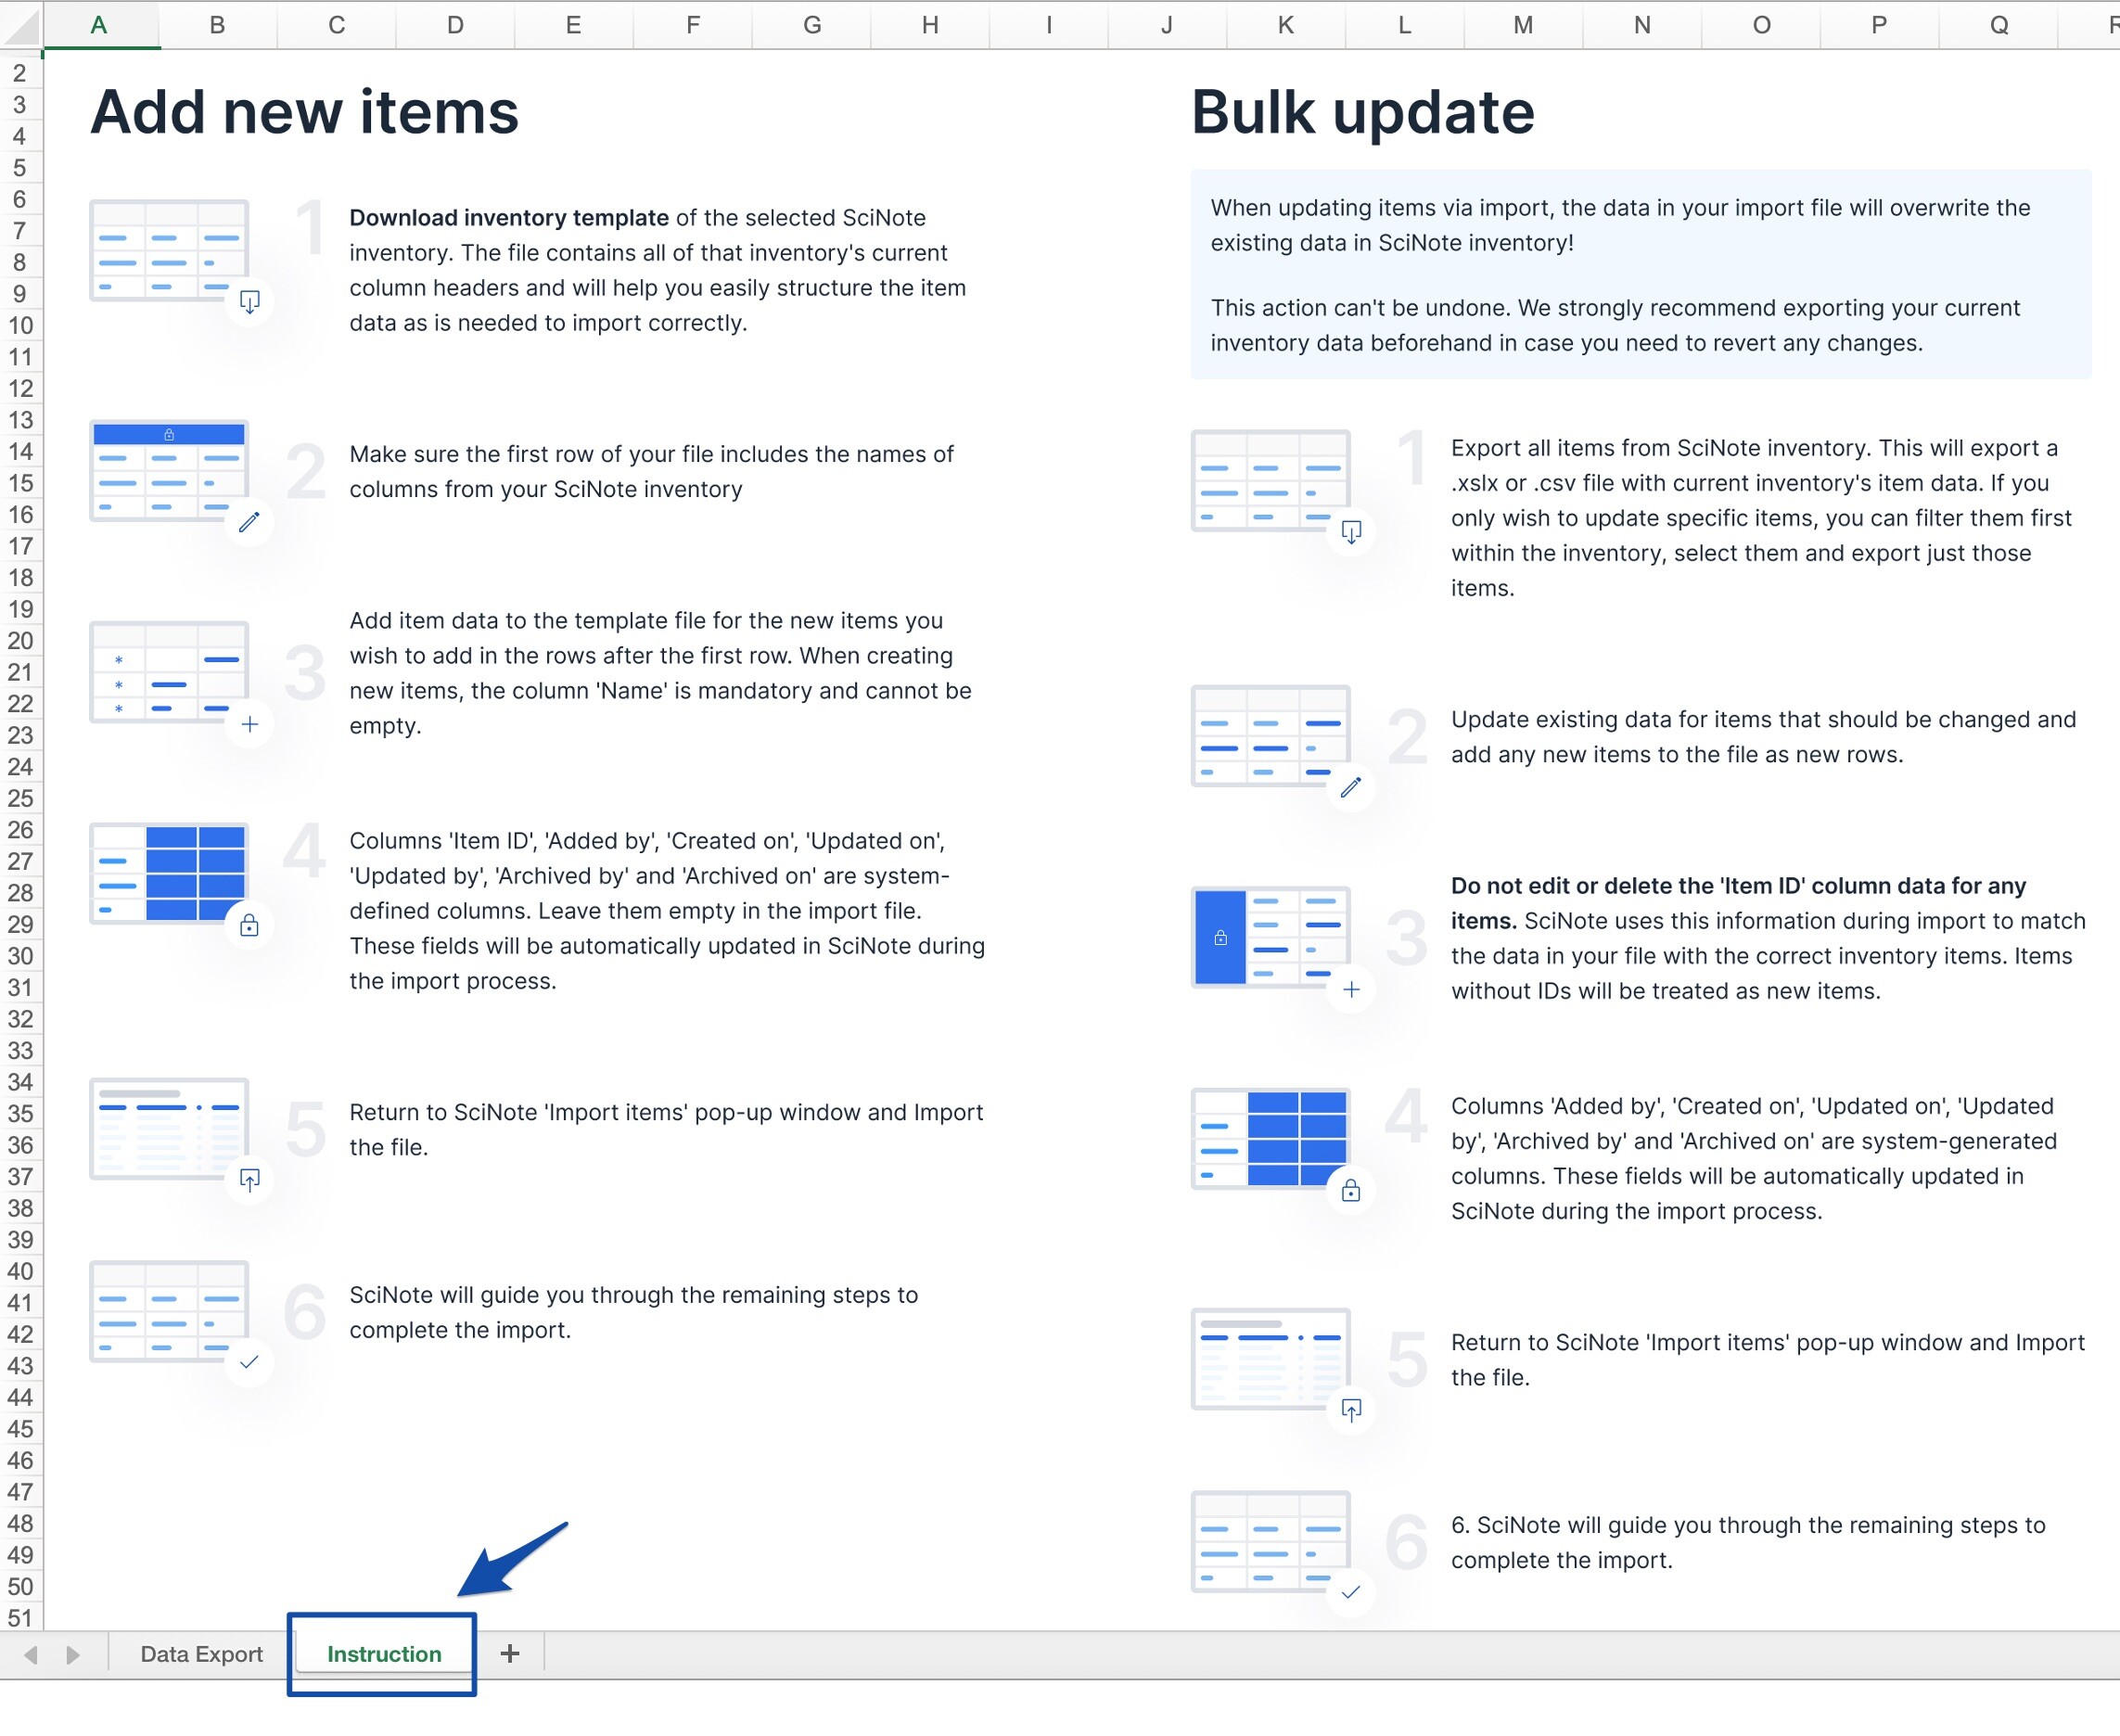Viewport: 2120px width, 1736px height.
Task: Add a new sheet with the plus button
Action: click(x=510, y=1654)
